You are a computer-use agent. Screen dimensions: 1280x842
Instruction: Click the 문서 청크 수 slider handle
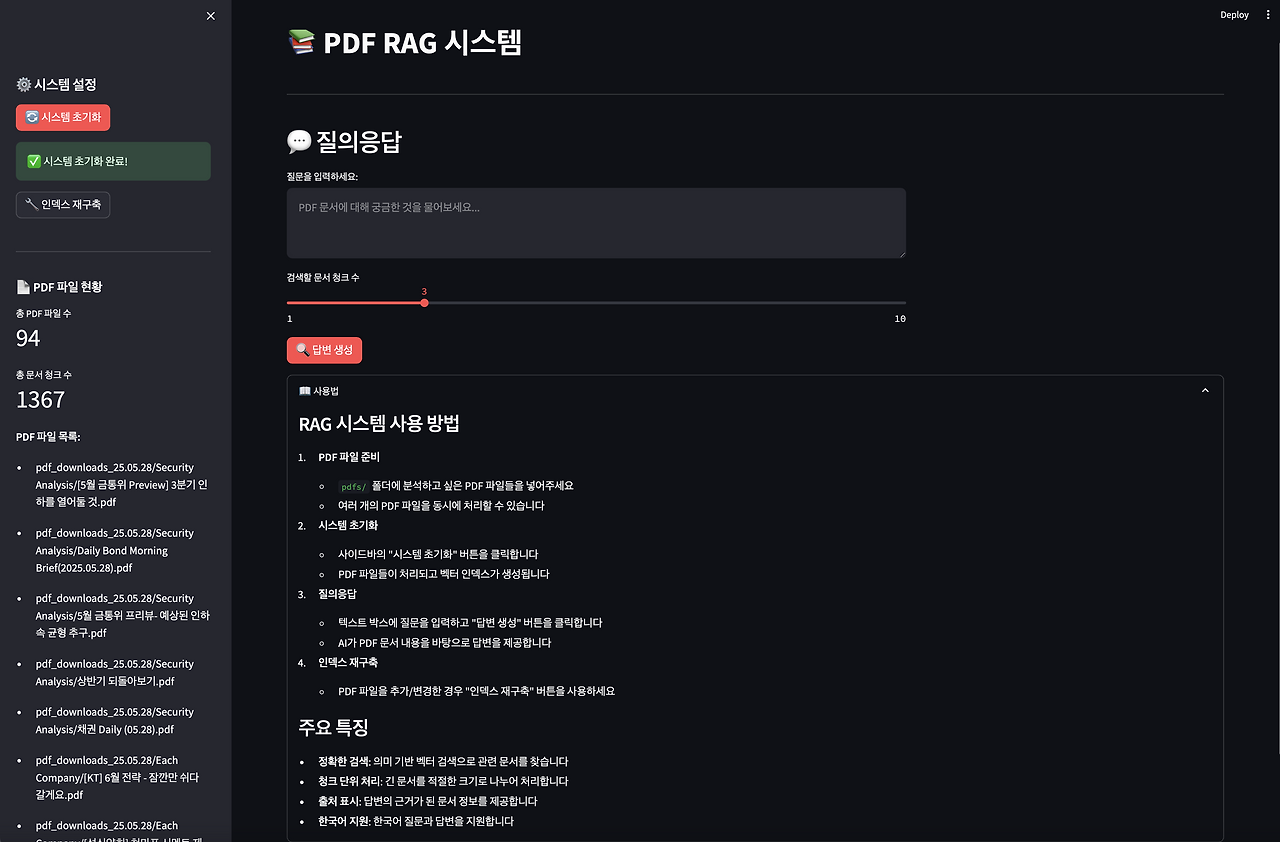(424, 302)
